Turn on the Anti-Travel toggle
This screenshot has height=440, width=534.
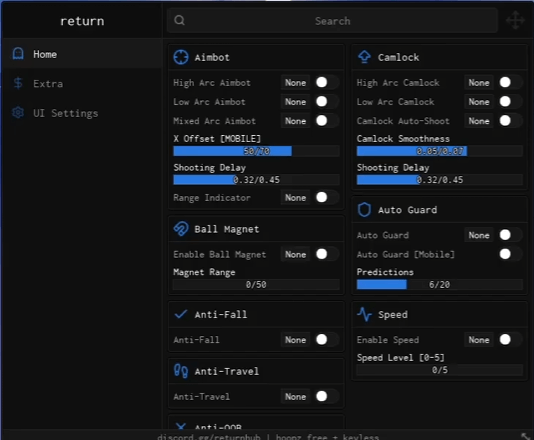pyautogui.click(x=327, y=396)
